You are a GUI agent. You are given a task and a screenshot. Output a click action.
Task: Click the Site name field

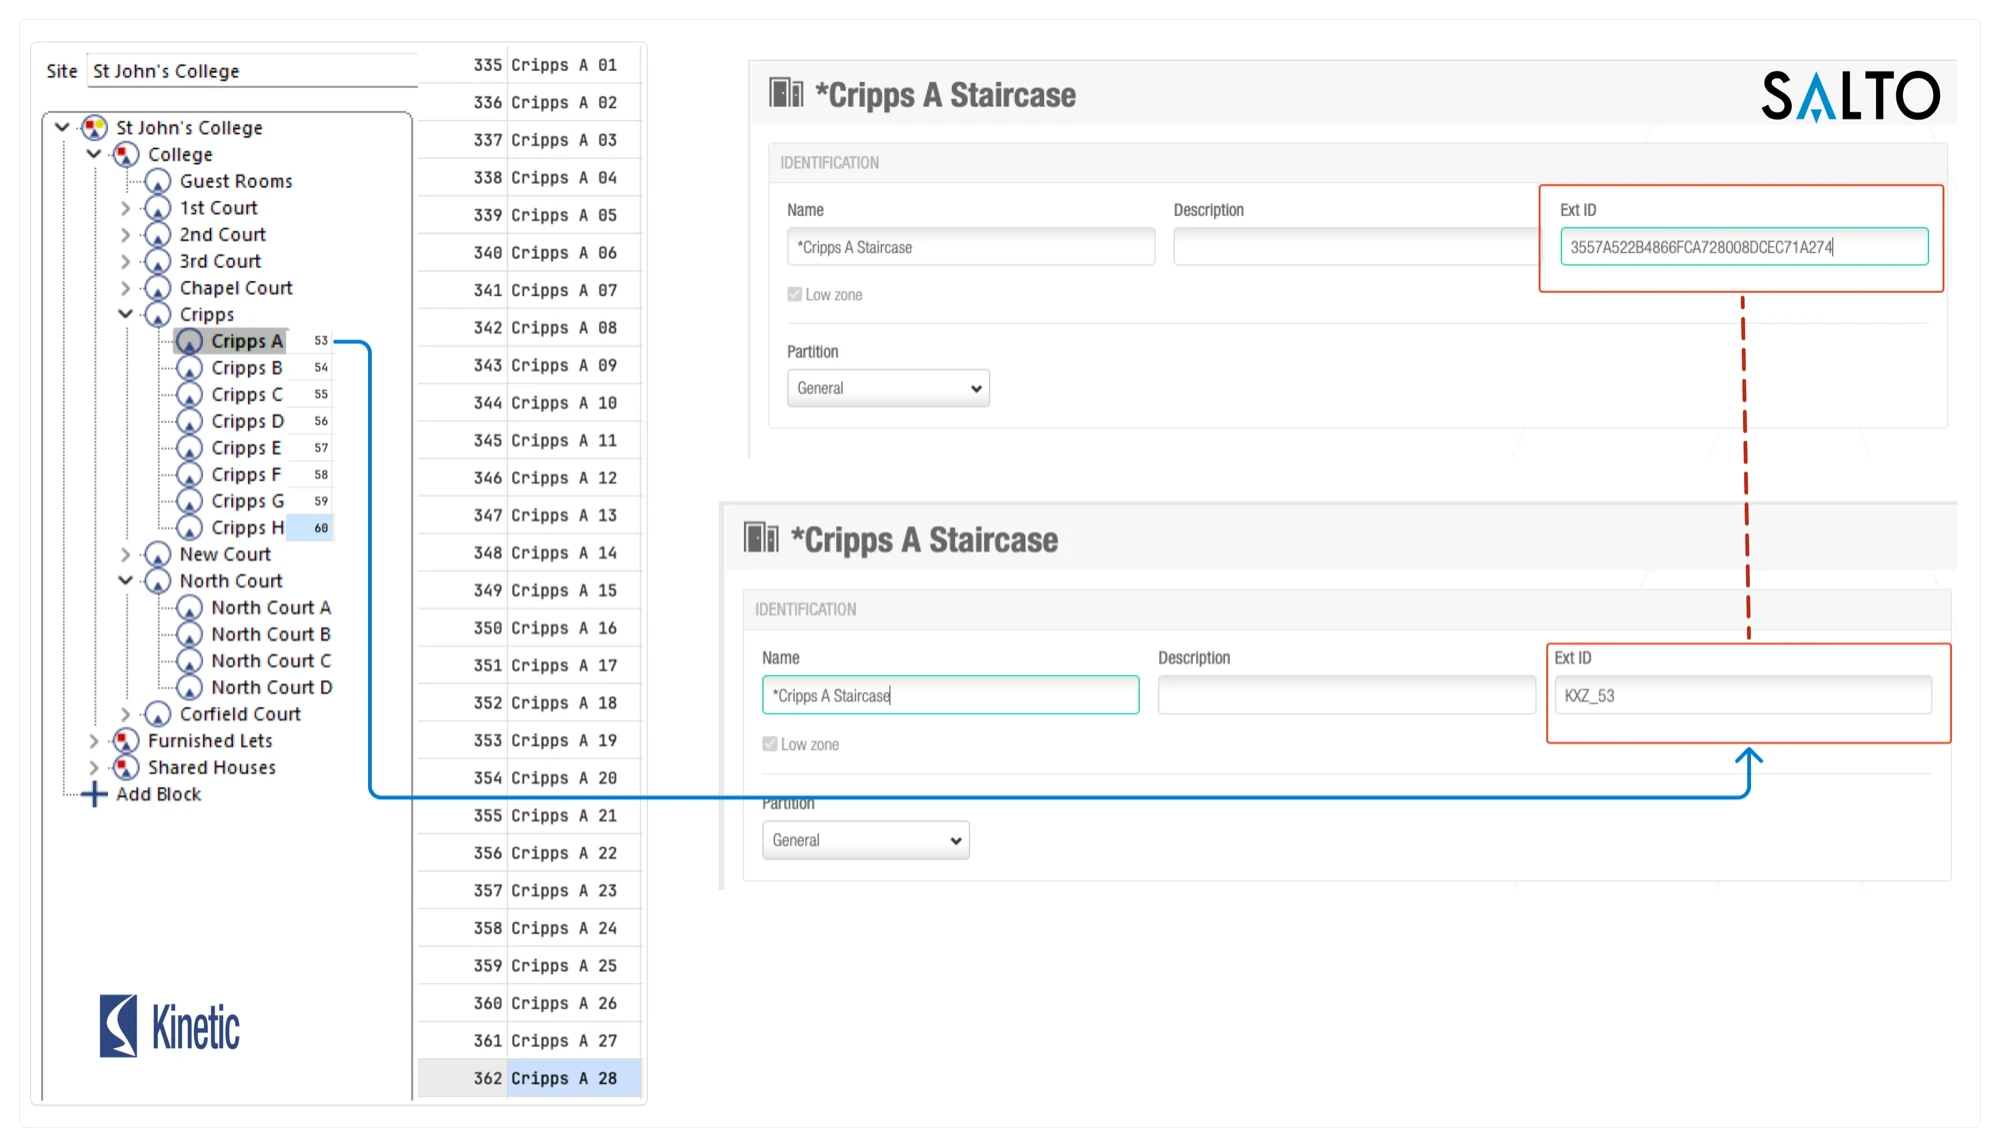(x=250, y=71)
